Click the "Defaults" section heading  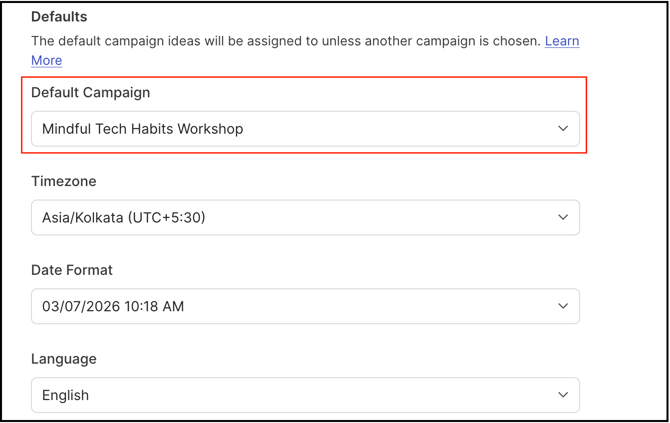tap(59, 17)
